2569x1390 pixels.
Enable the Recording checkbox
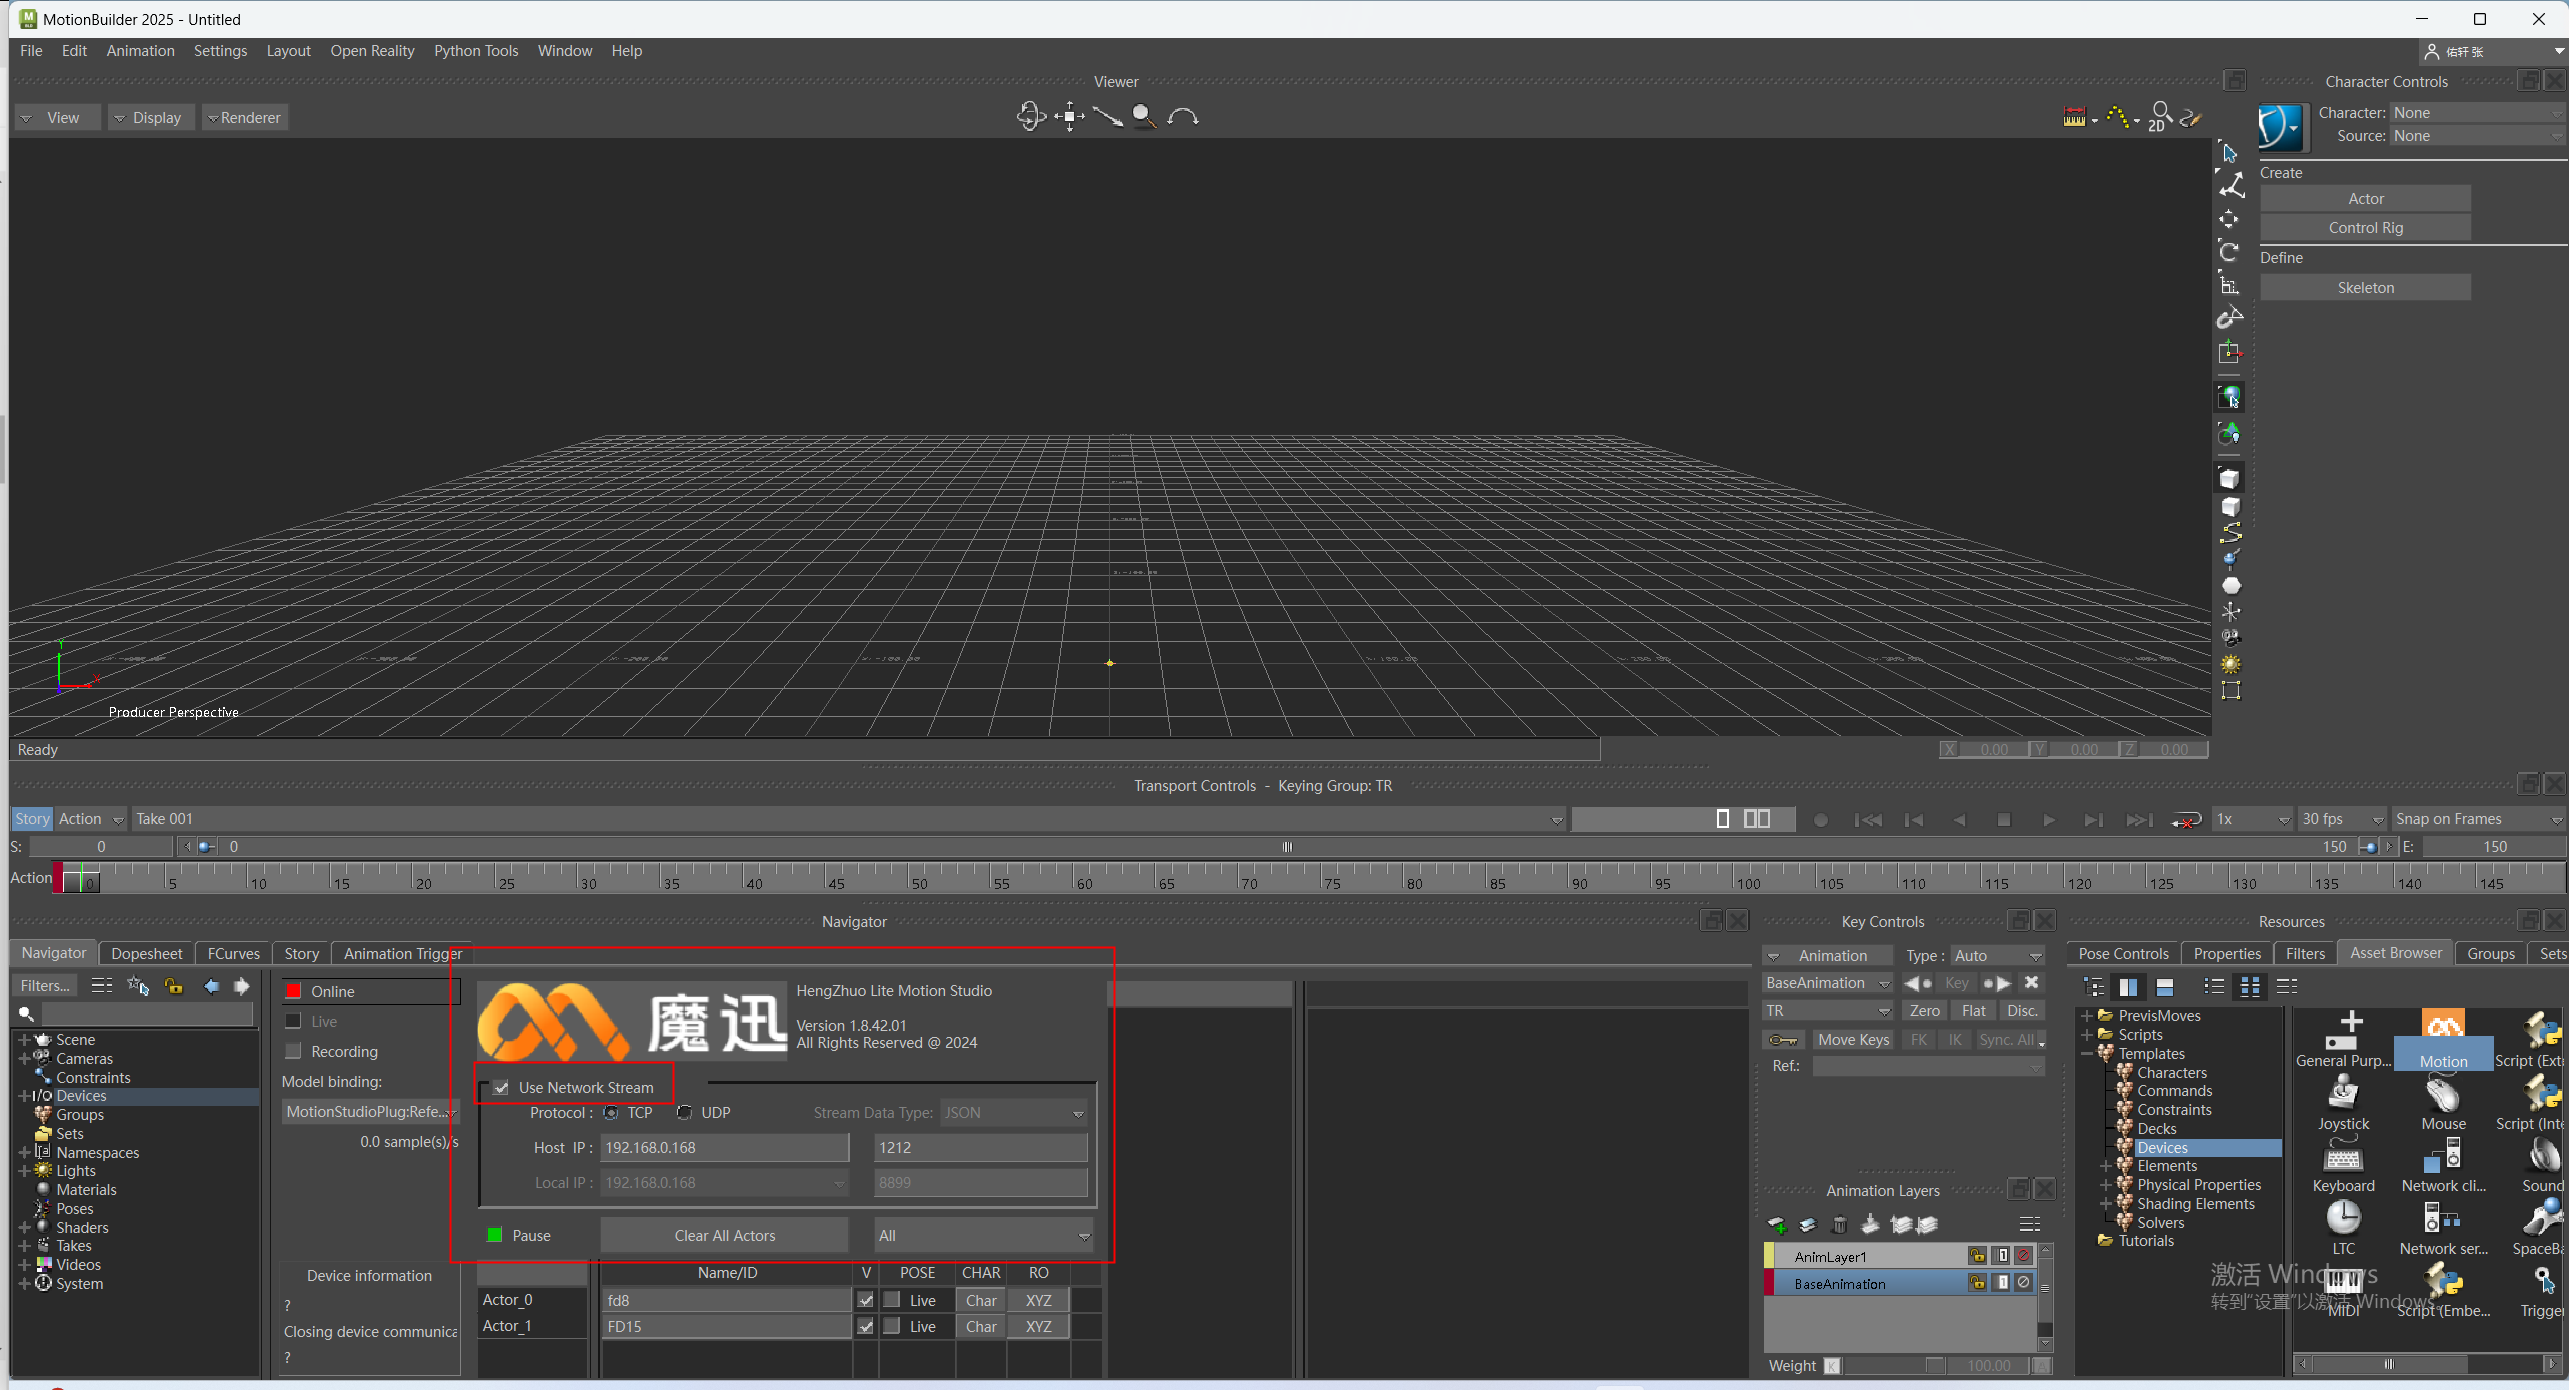294,1052
